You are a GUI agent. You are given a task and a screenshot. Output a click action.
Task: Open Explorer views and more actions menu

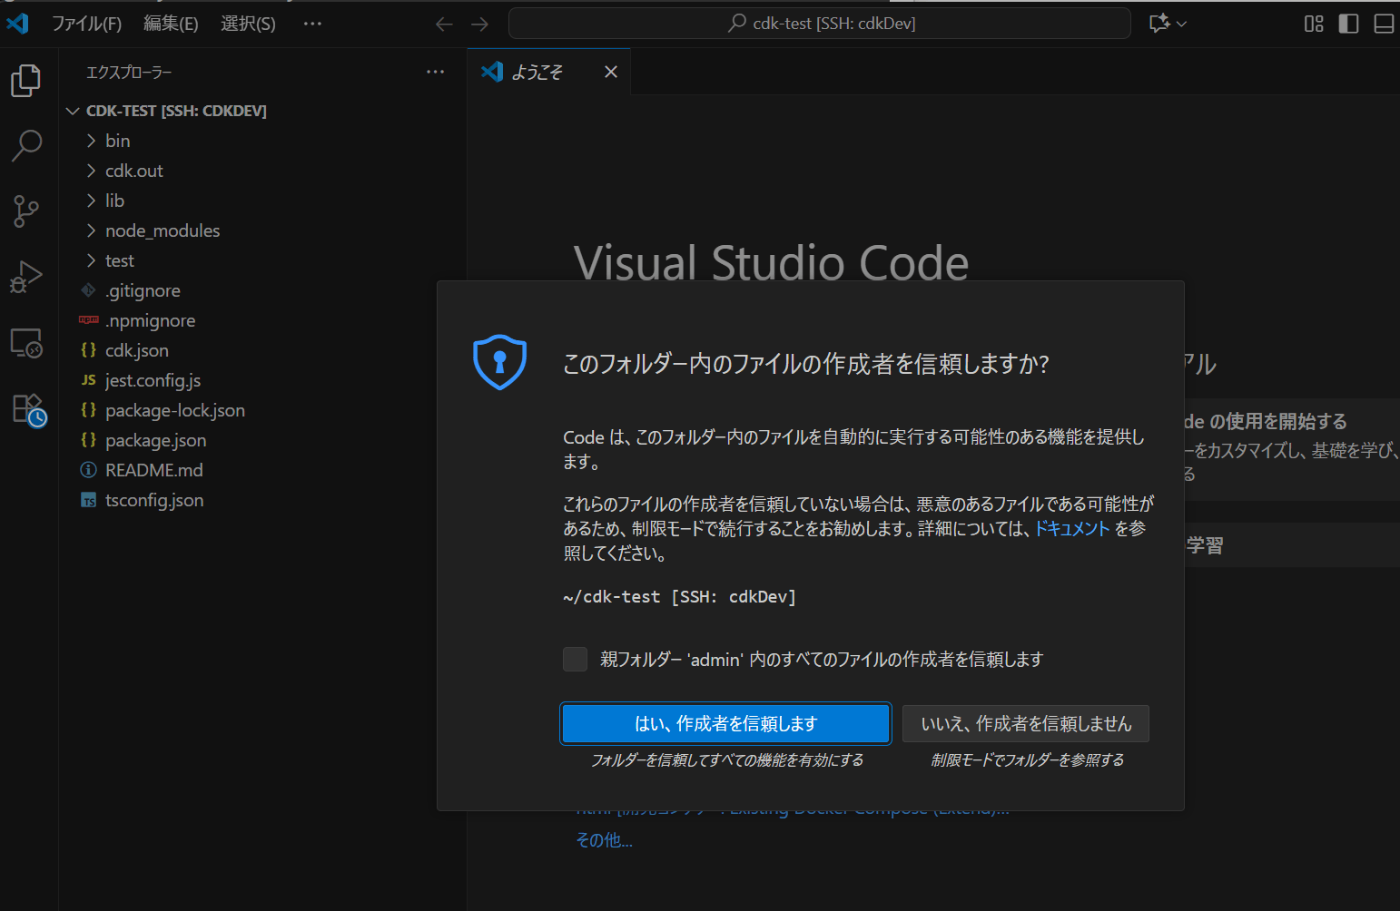point(435,72)
